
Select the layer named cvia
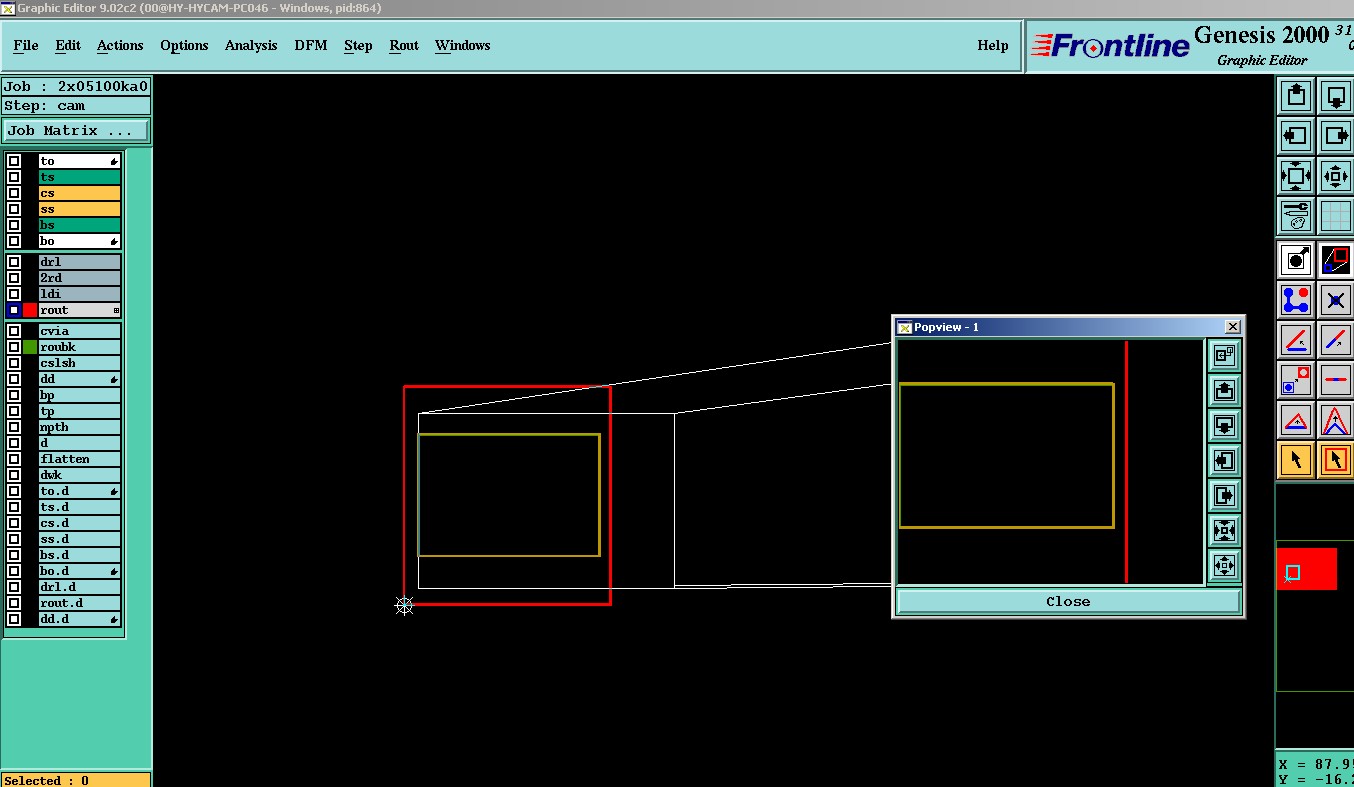[x=80, y=331]
